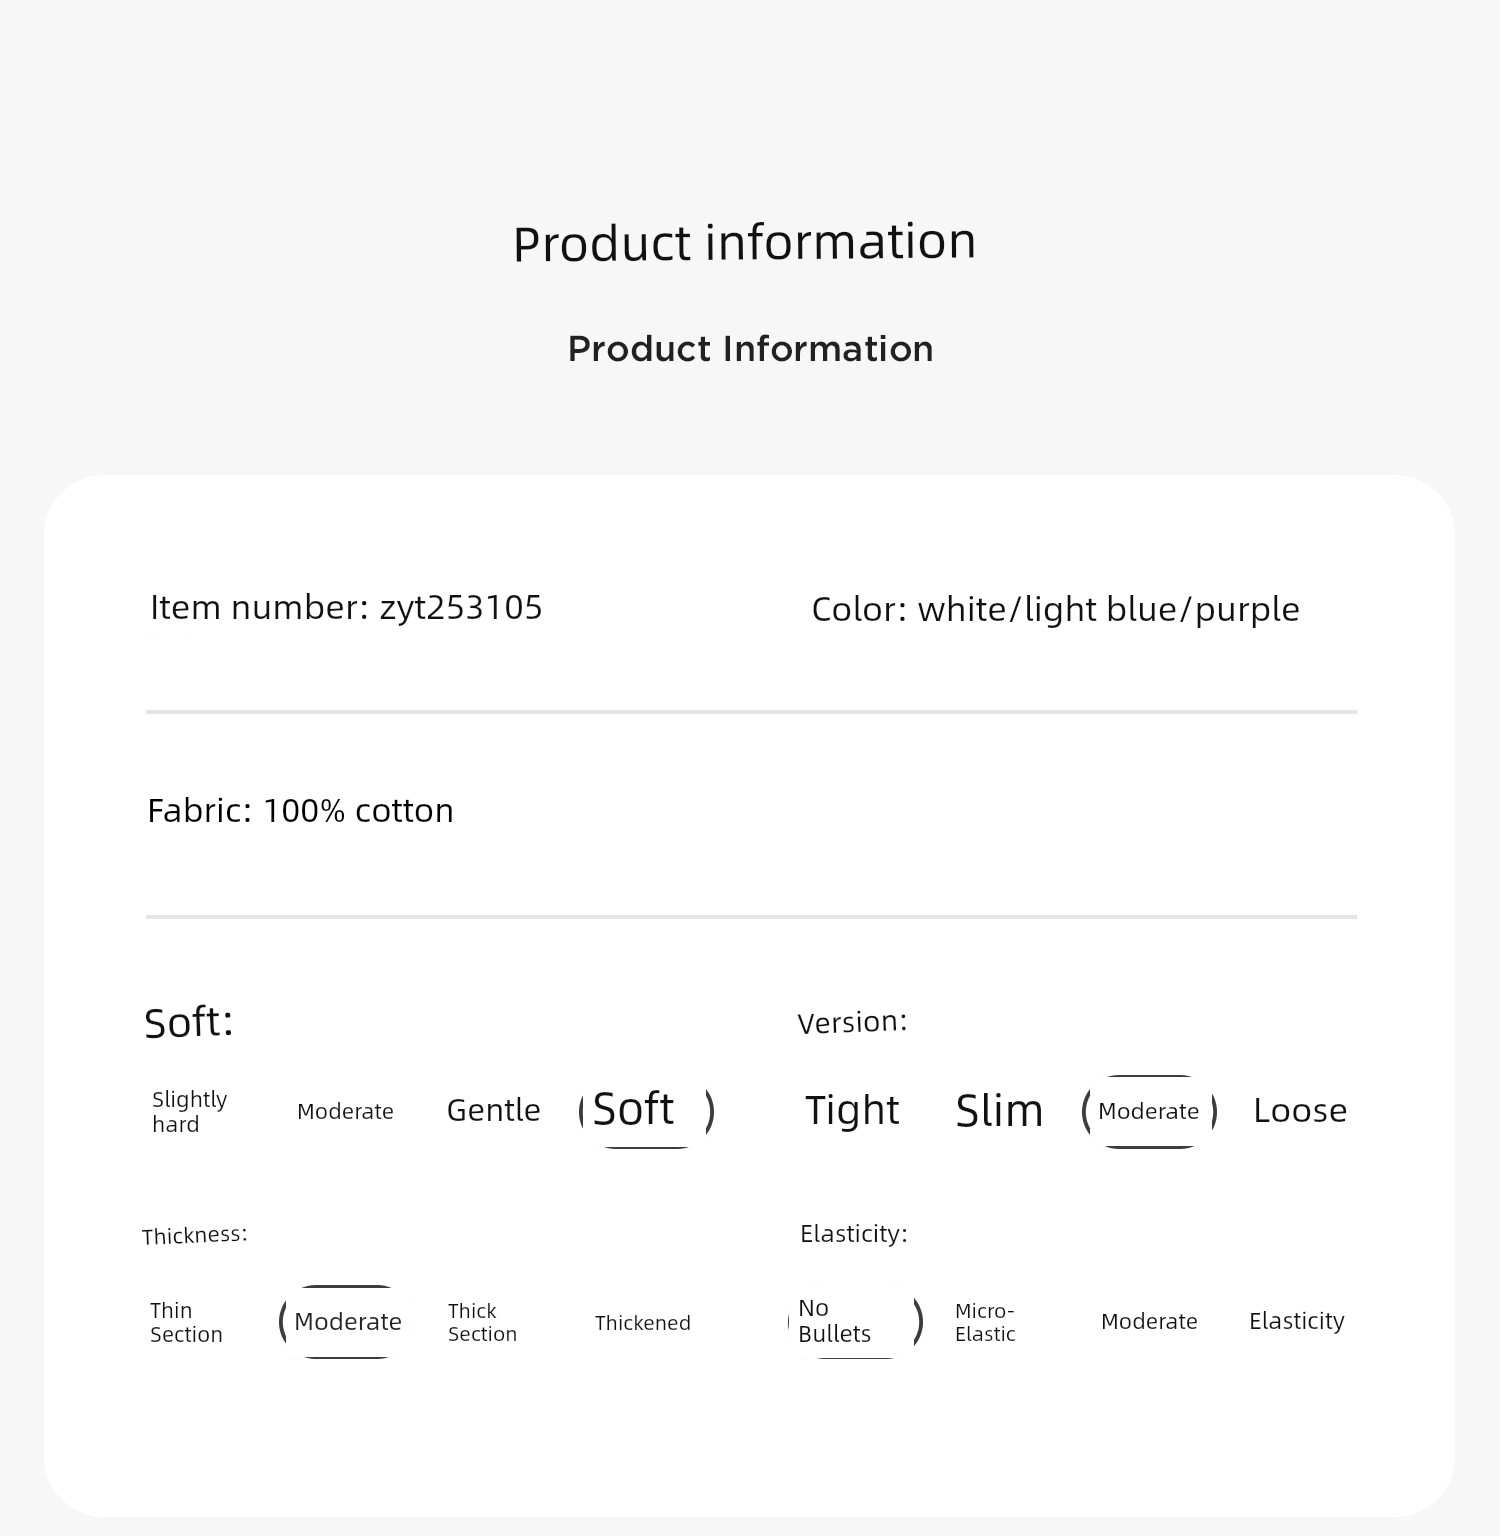The image size is (1500, 1536).
Task: Click the bold Product Information subtitle
Action: 750,349
